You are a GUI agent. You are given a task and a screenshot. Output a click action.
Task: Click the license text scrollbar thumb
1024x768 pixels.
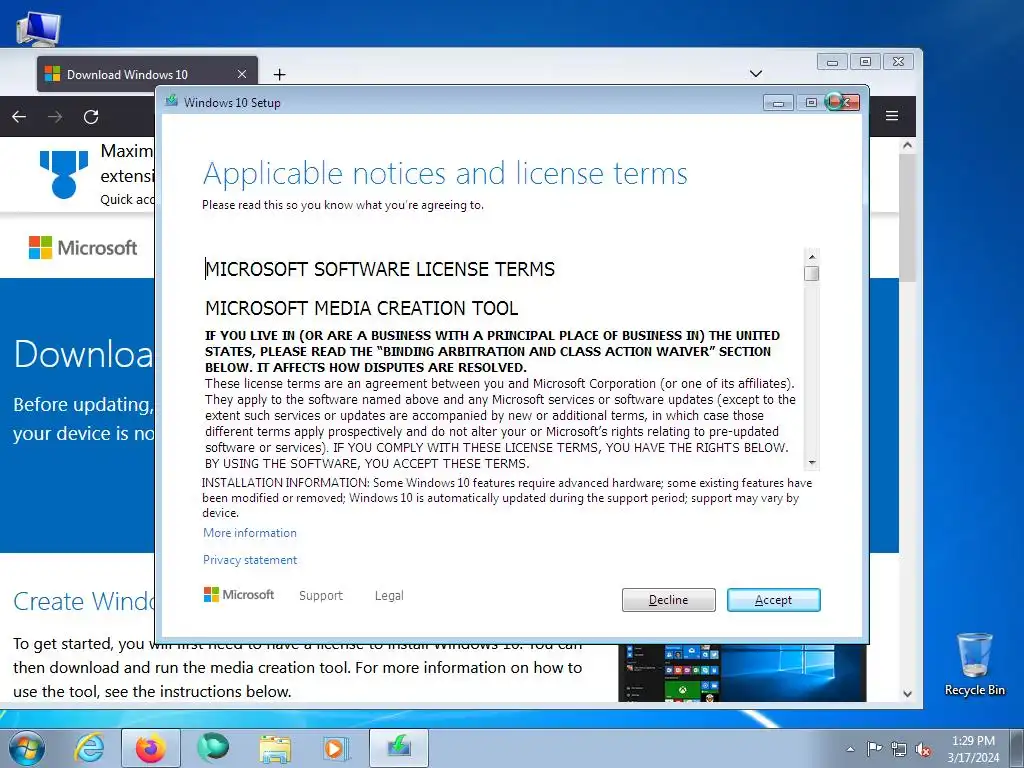click(812, 273)
